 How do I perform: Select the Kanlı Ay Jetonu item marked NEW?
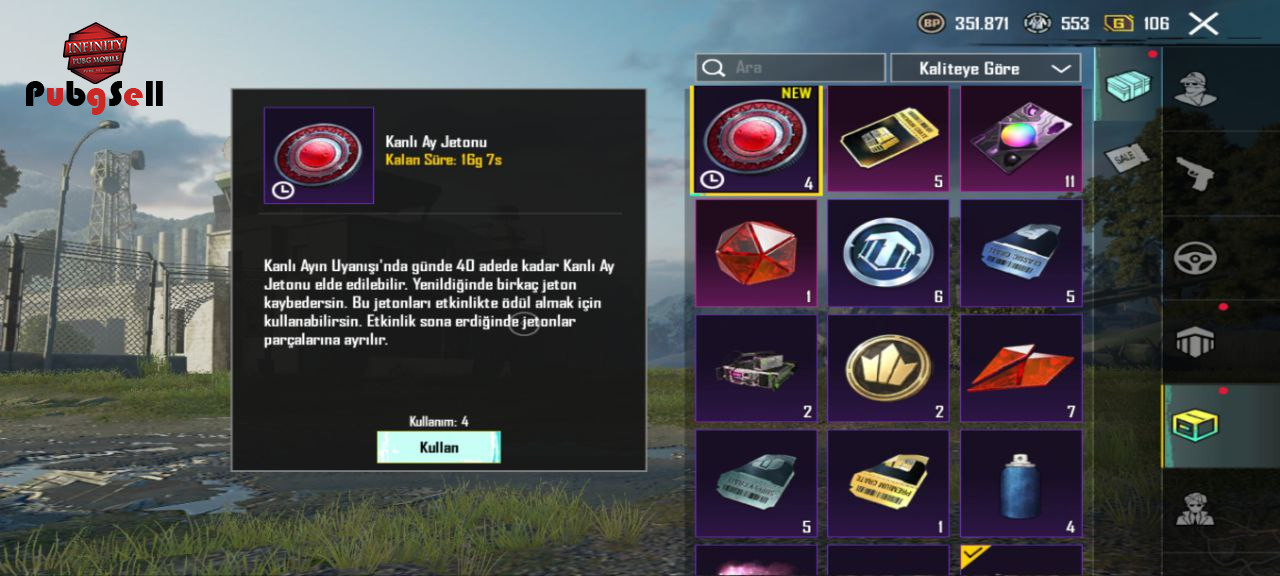tap(755, 139)
